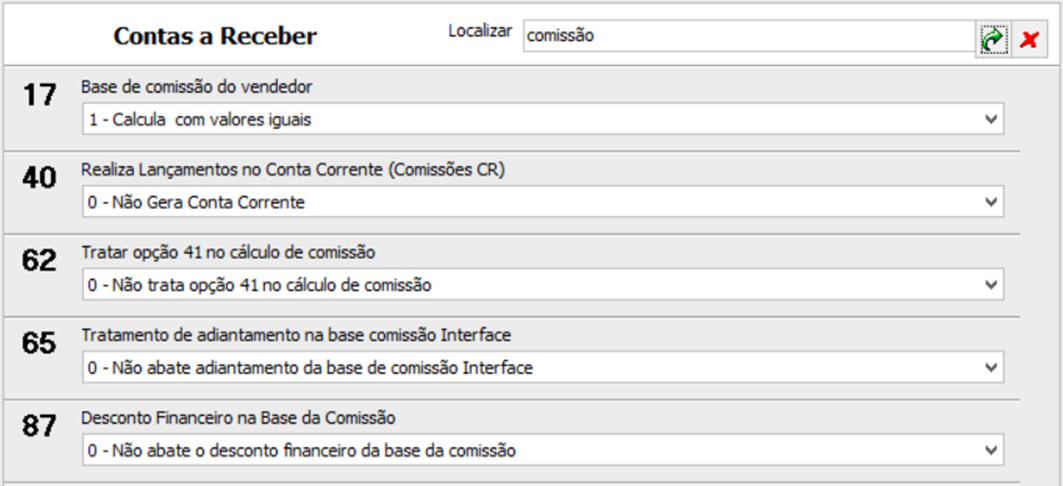Viewport: 1063px width, 486px height.
Task: Click the green arrow search icon
Action: point(993,39)
